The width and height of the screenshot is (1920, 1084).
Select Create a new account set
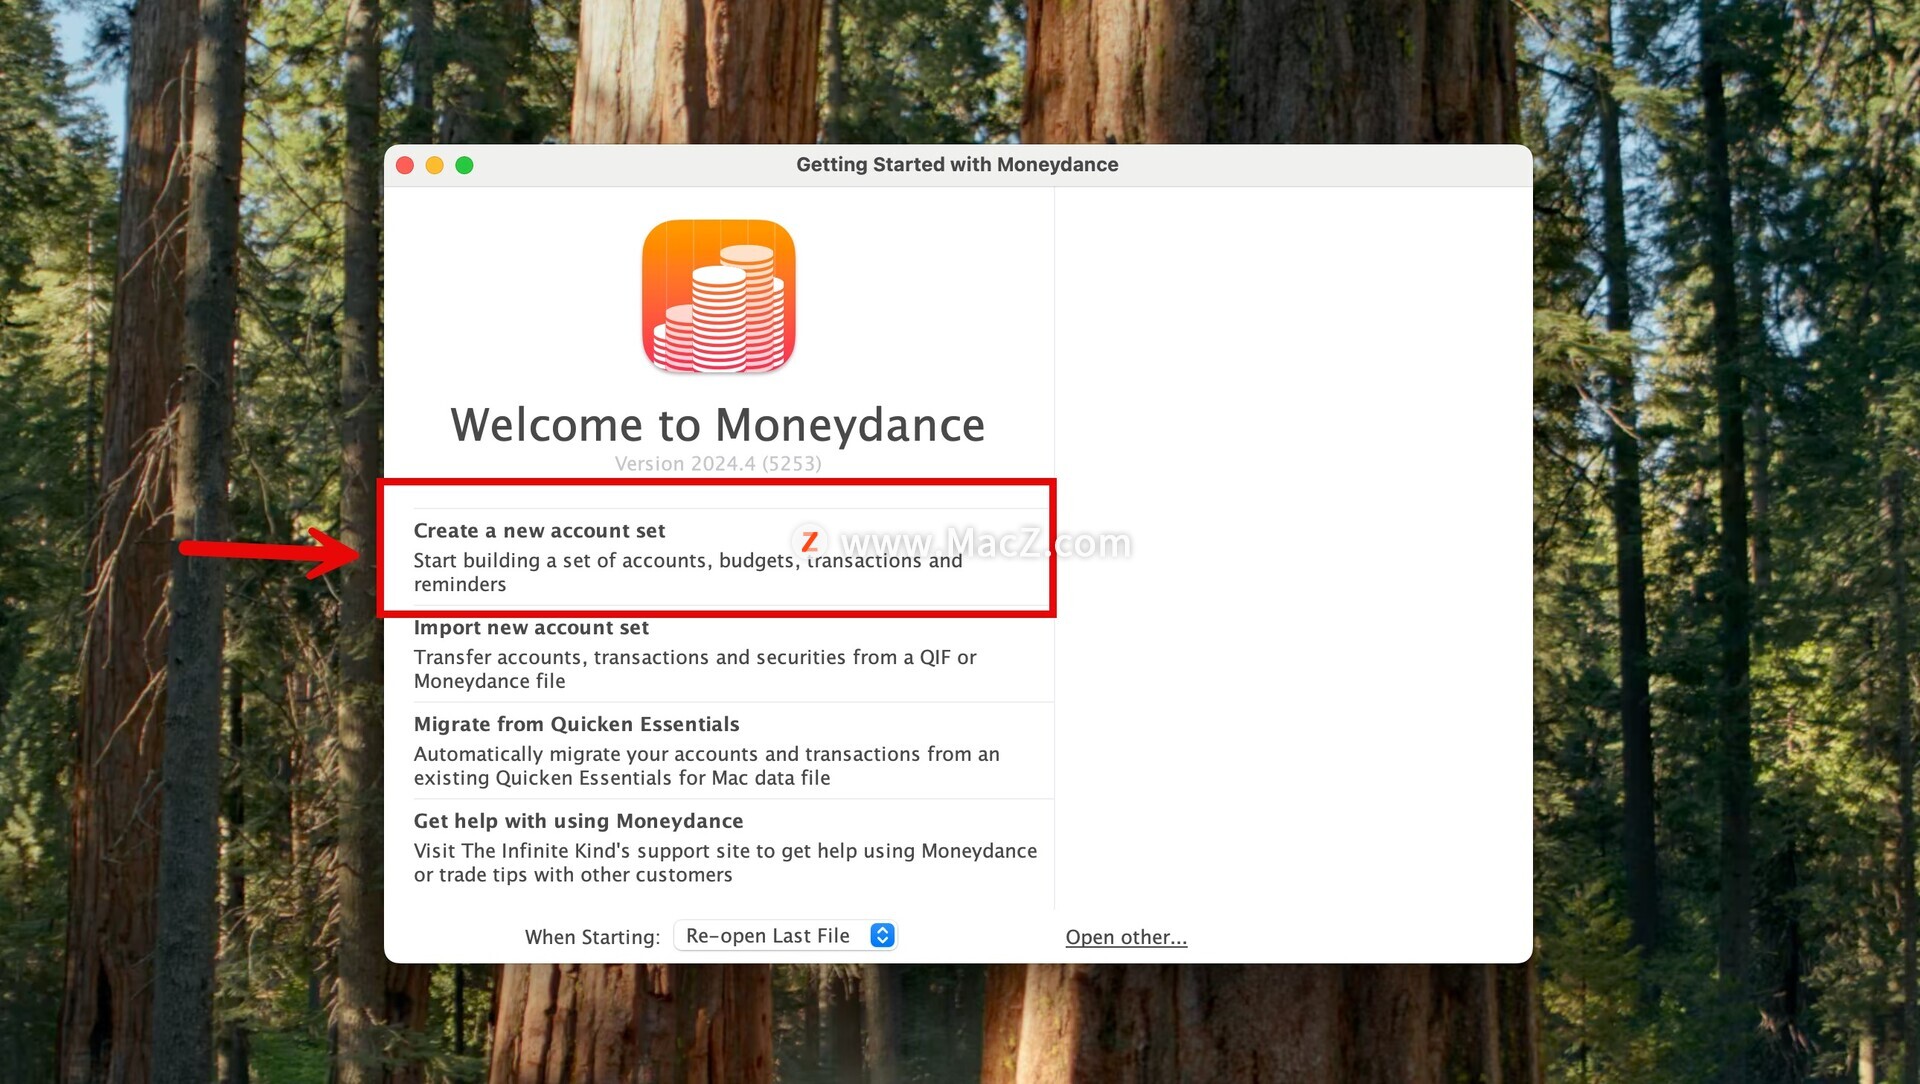[718, 556]
